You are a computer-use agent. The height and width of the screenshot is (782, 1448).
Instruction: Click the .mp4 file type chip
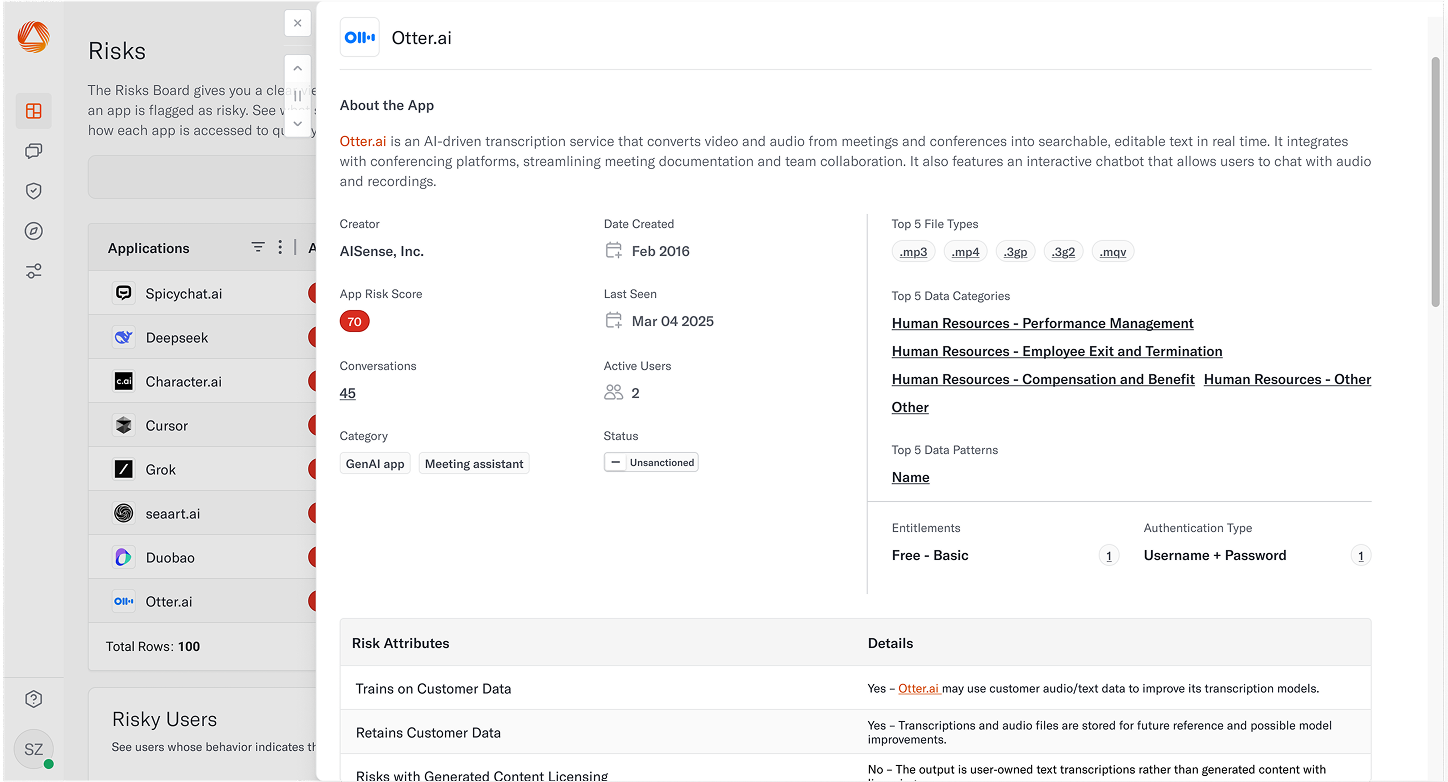(x=966, y=252)
